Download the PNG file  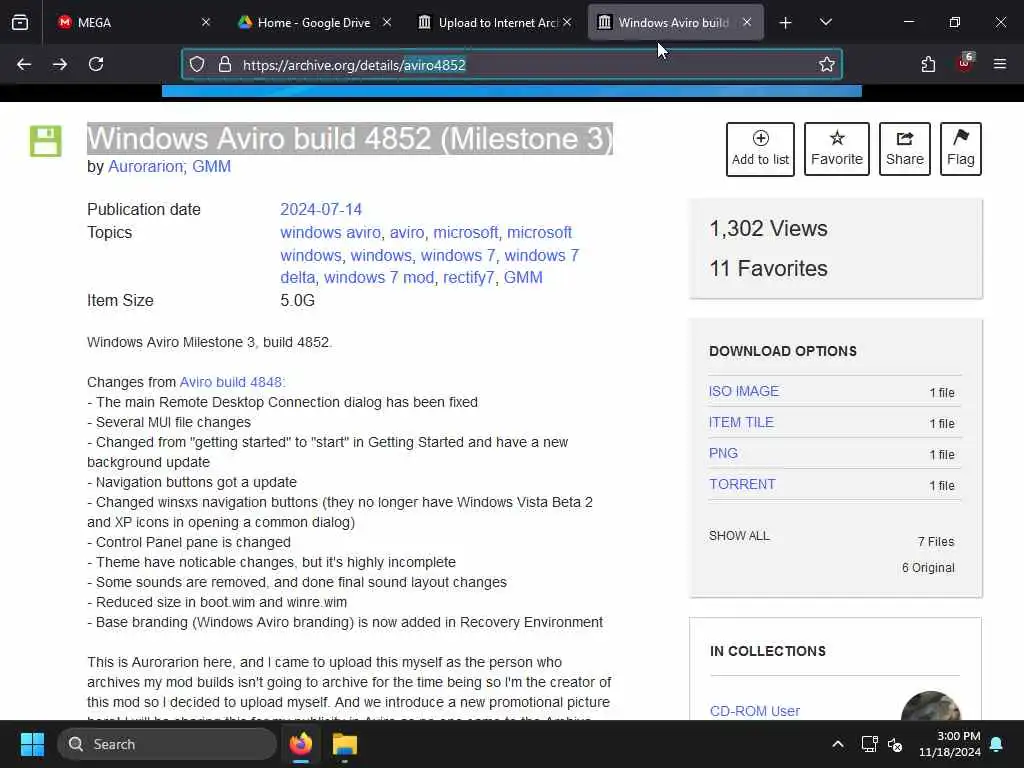[x=724, y=453]
